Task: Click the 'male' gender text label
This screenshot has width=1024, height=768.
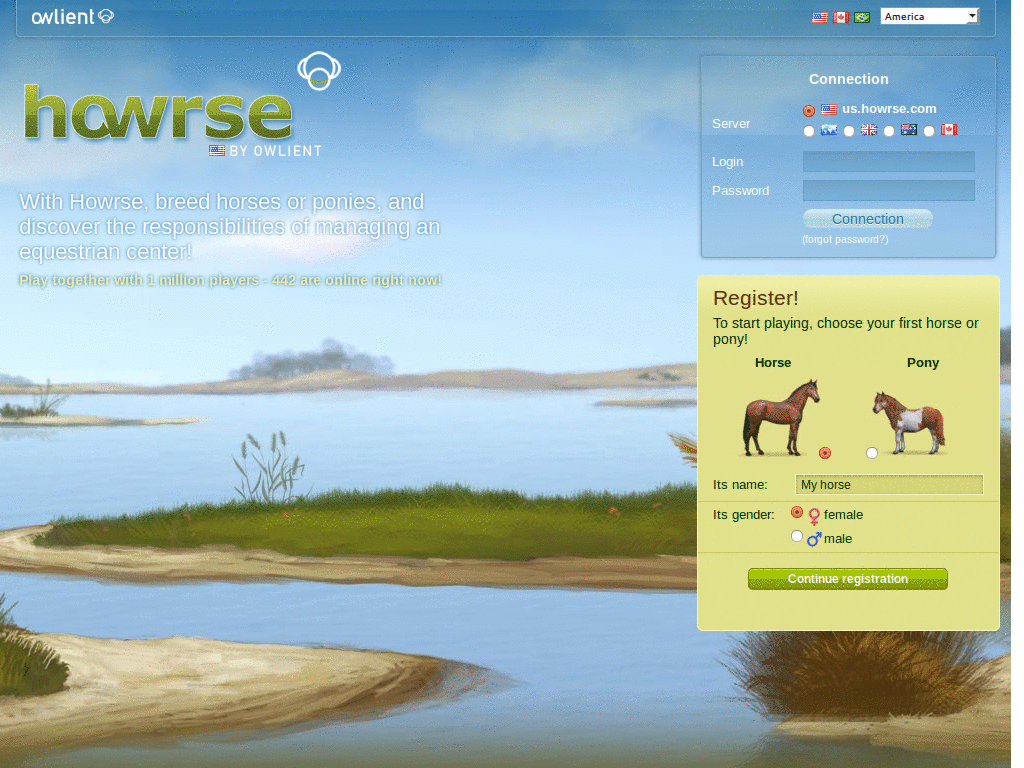Action: pyautogui.click(x=838, y=539)
